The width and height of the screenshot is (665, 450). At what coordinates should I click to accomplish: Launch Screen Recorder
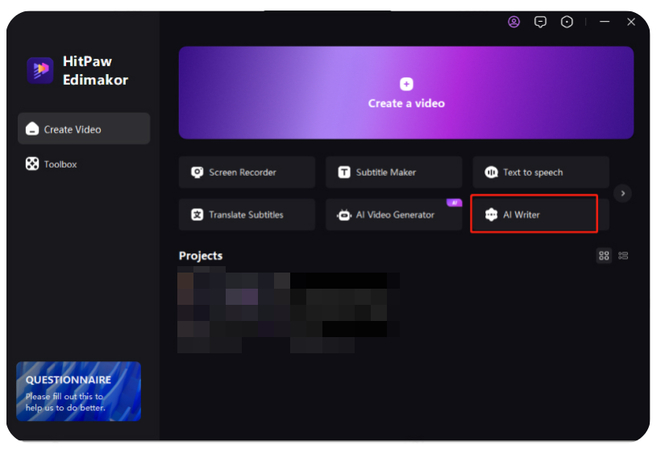click(x=247, y=172)
